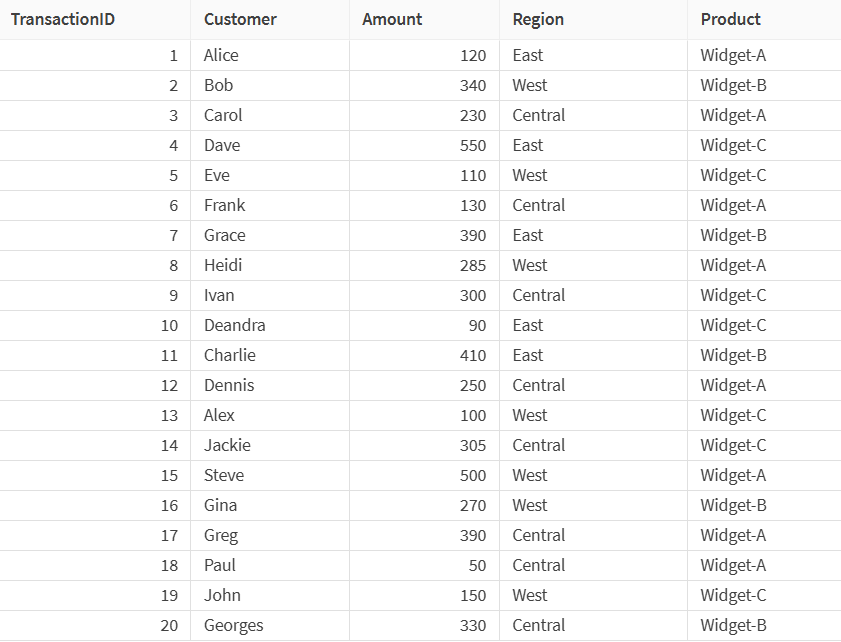Image resolution: width=841 pixels, height=642 pixels.
Task: Select the Ivan customer cell
Action: click(219, 295)
